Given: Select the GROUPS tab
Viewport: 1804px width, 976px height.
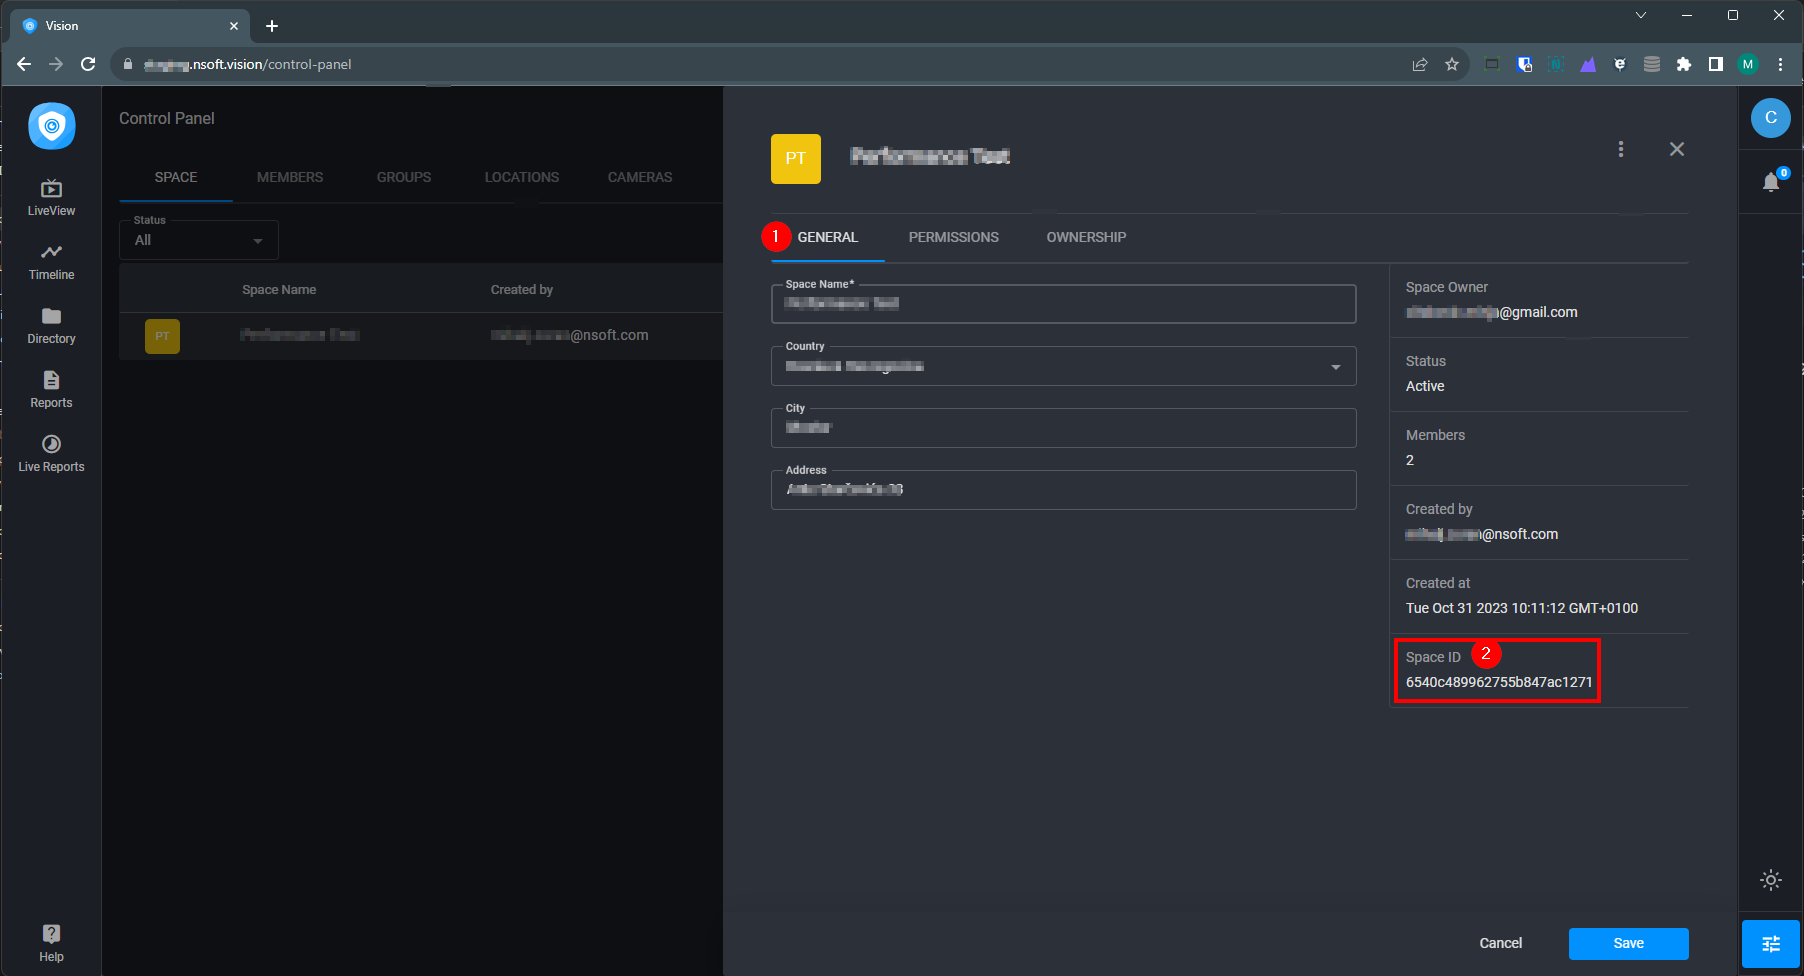Looking at the screenshot, I should (x=404, y=177).
